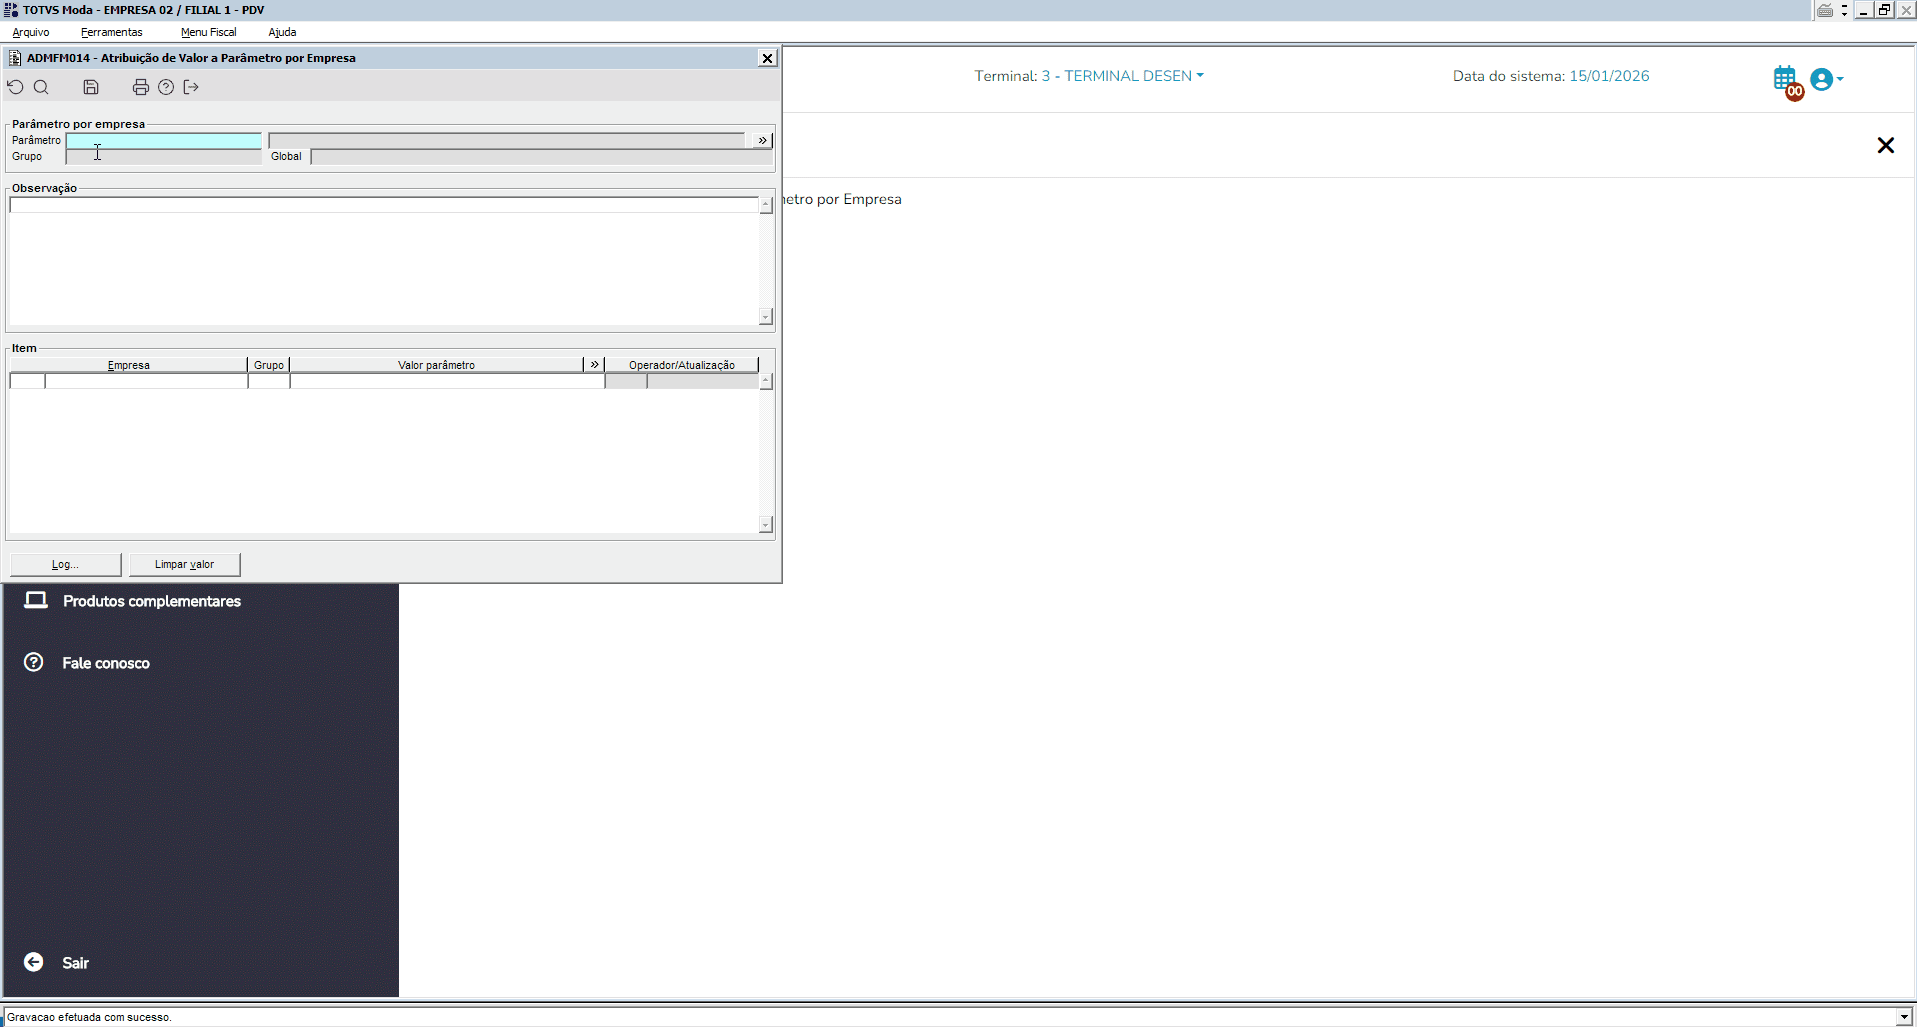
Task: Click the Limpar valor button
Action: click(x=185, y=564)
